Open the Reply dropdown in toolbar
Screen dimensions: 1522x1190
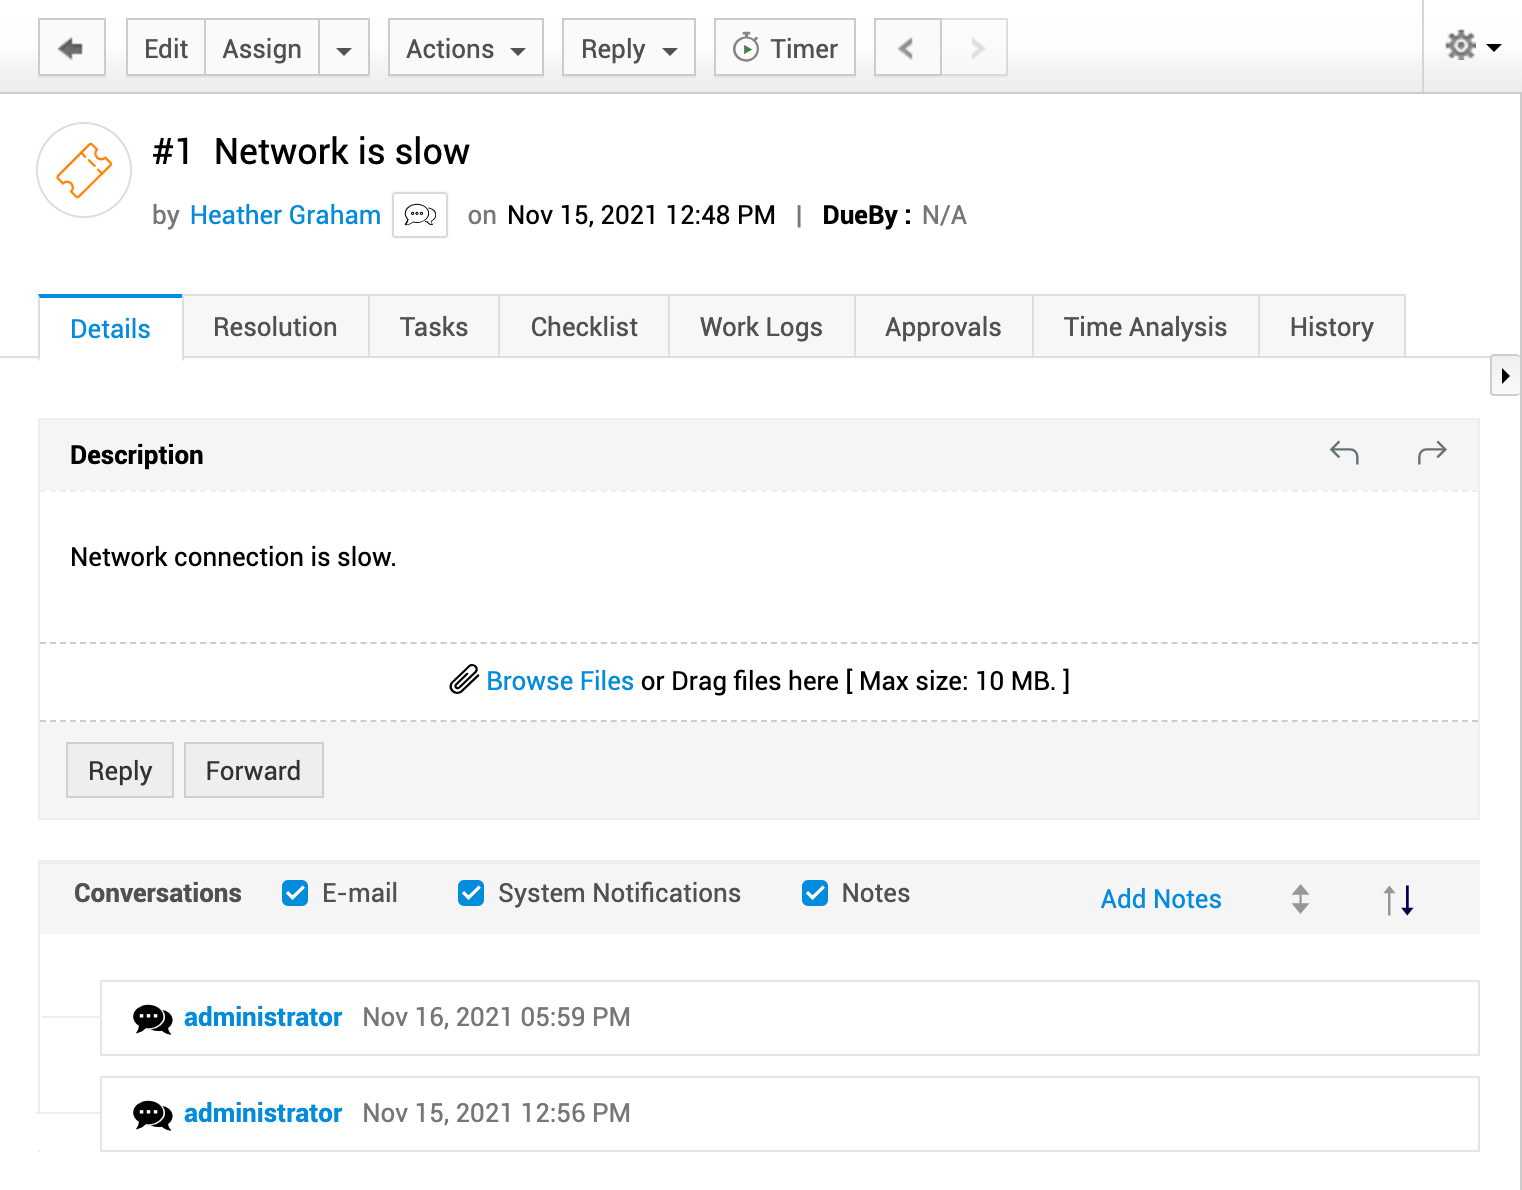coord(628,48)
